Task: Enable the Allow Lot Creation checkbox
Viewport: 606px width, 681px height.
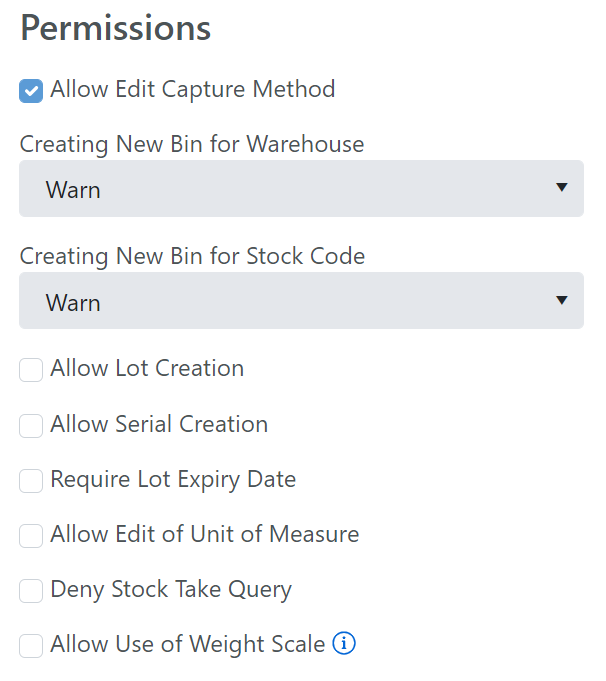Action: pos(31,370)
